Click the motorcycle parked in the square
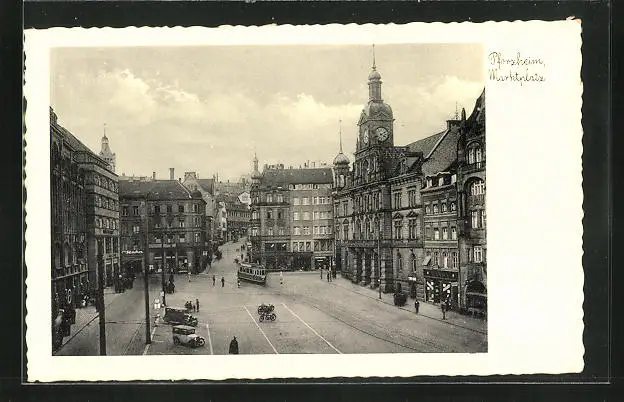 point(267,313)
